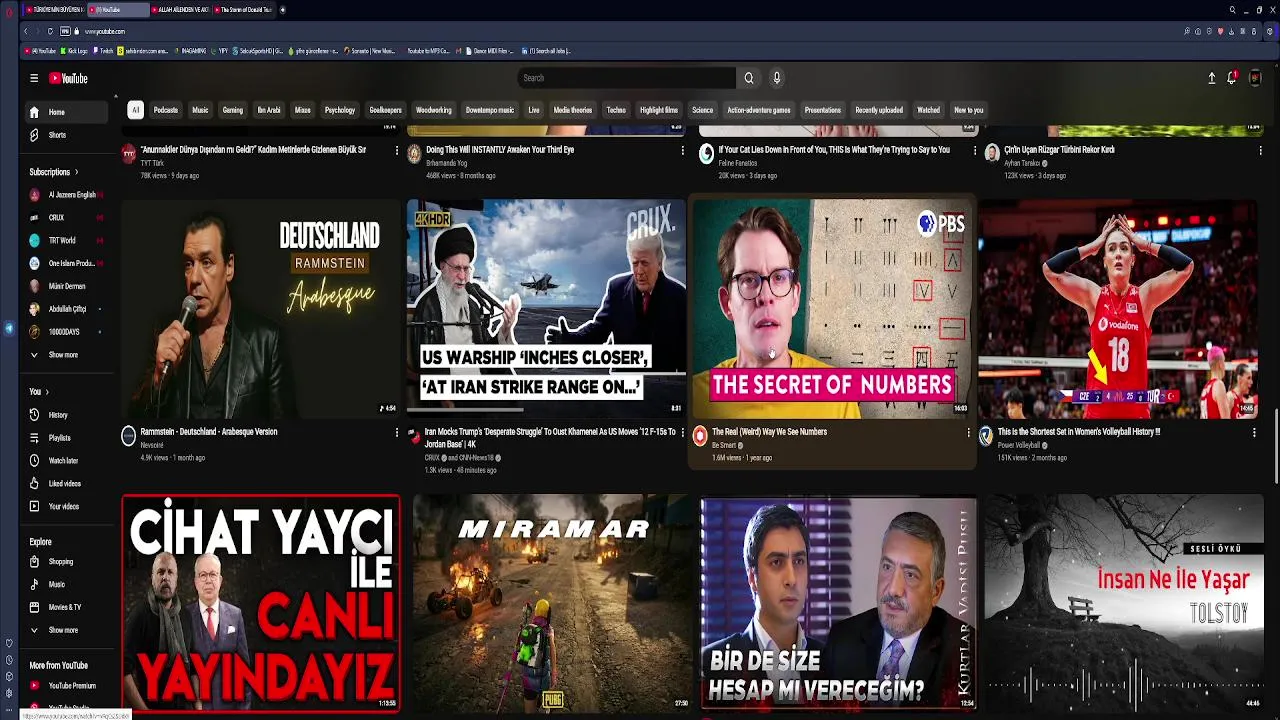Open TRT World subscription channel
Image resolution: width=1280 pixels, height=720 pixels.
coord(67,241)
